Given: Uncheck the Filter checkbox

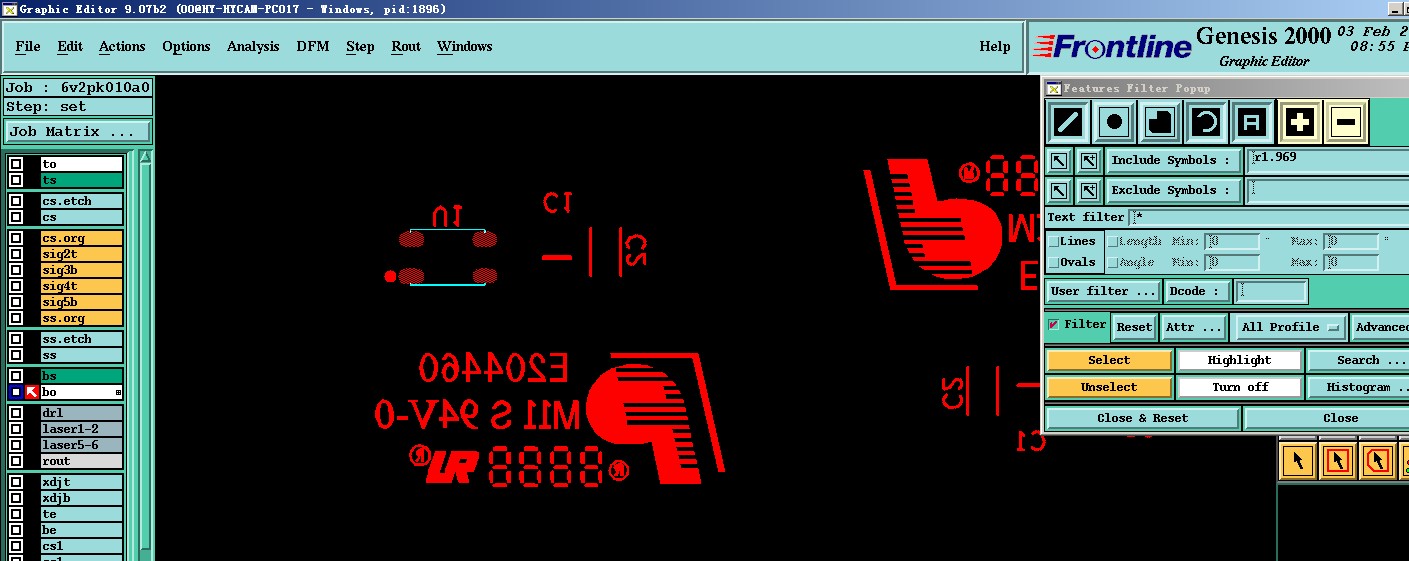Looking at the screenshot, I should 1053,325.
